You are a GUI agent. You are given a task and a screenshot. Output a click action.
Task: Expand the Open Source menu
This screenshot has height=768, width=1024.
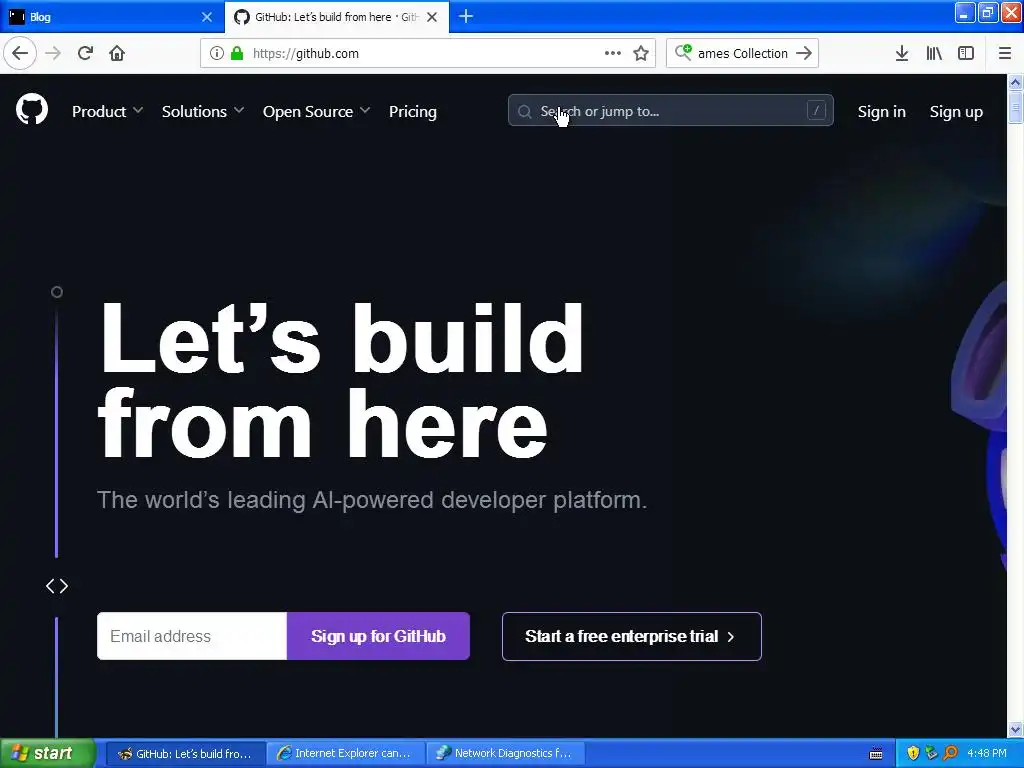[317, 112]
